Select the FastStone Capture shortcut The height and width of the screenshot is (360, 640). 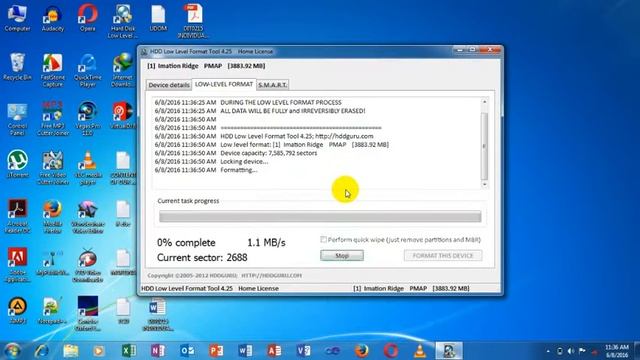(53, 70)
